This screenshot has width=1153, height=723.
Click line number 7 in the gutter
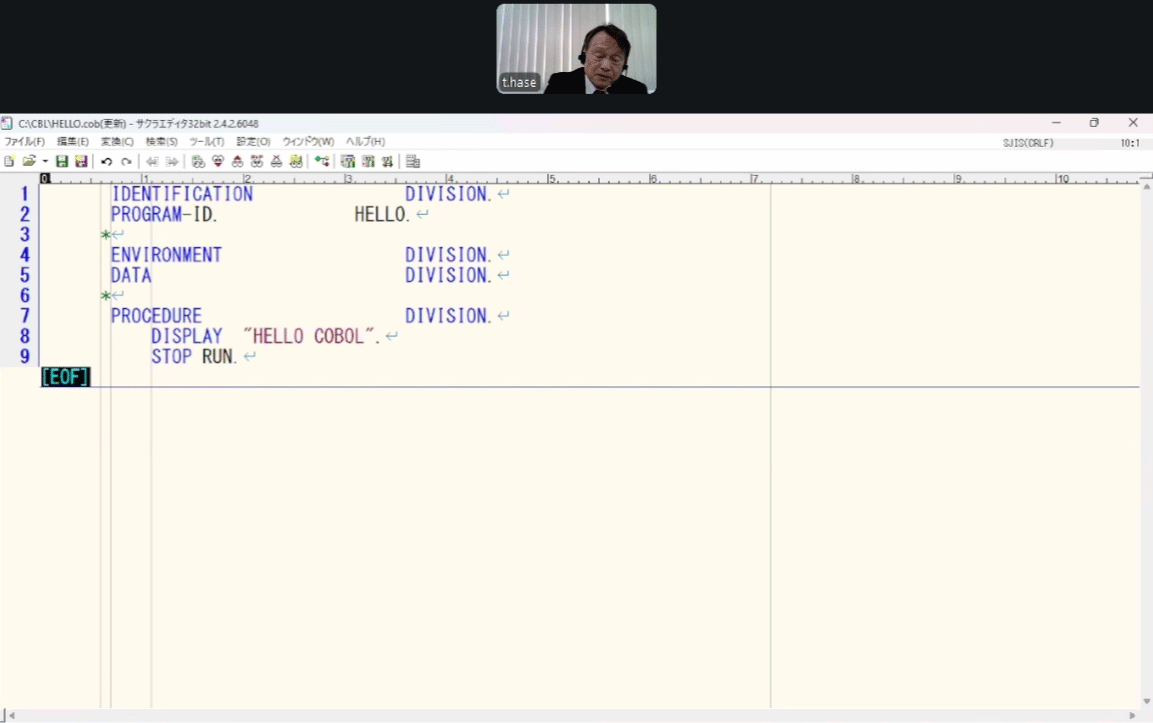tap(25, 316)
